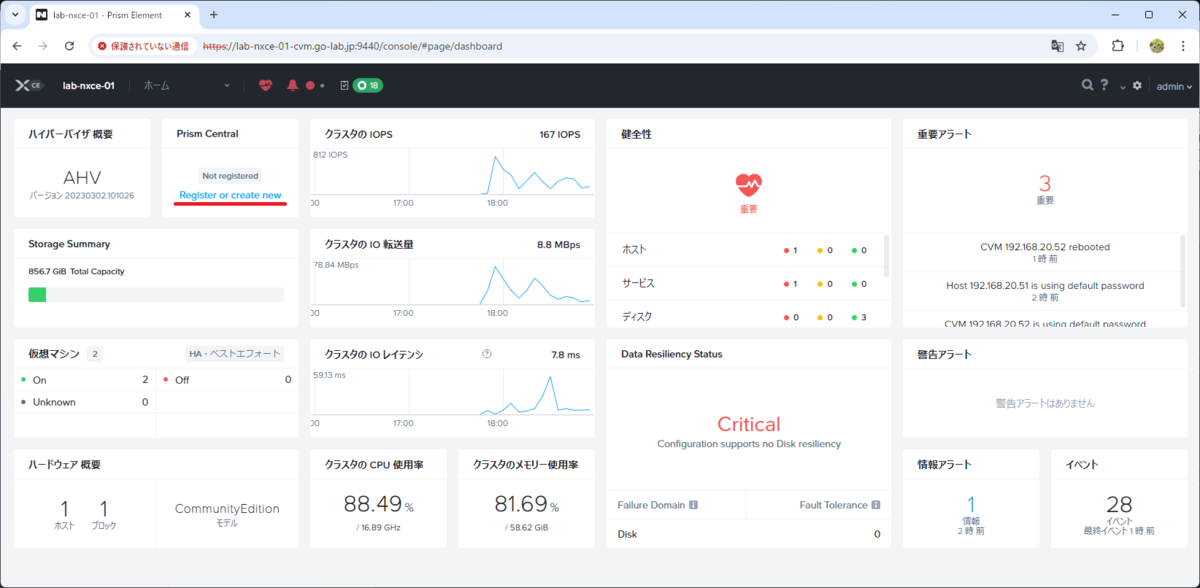
Task: Click the Register or create new link
Action: (x=230, y=195)
